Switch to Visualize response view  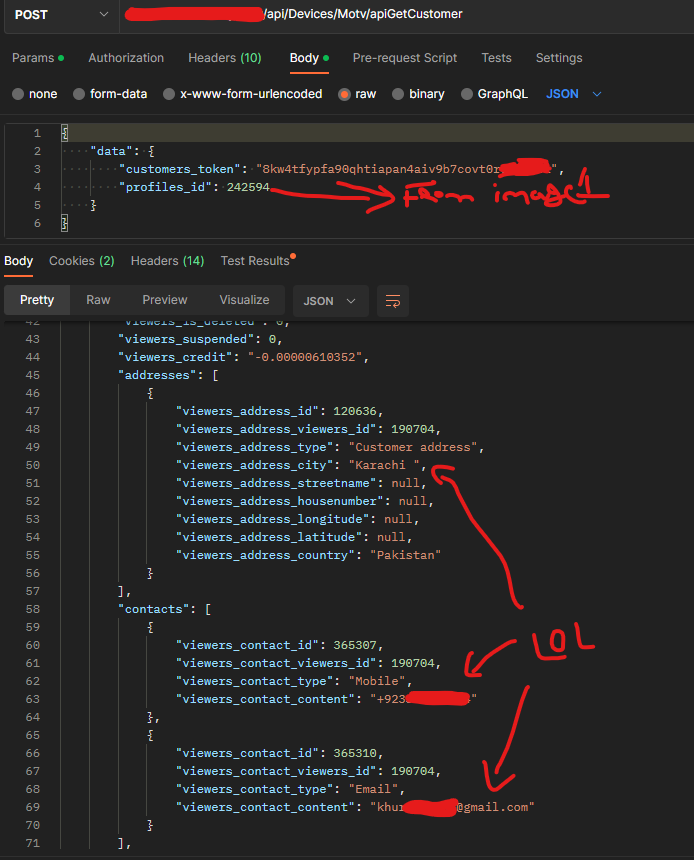[x=244, y=300]
